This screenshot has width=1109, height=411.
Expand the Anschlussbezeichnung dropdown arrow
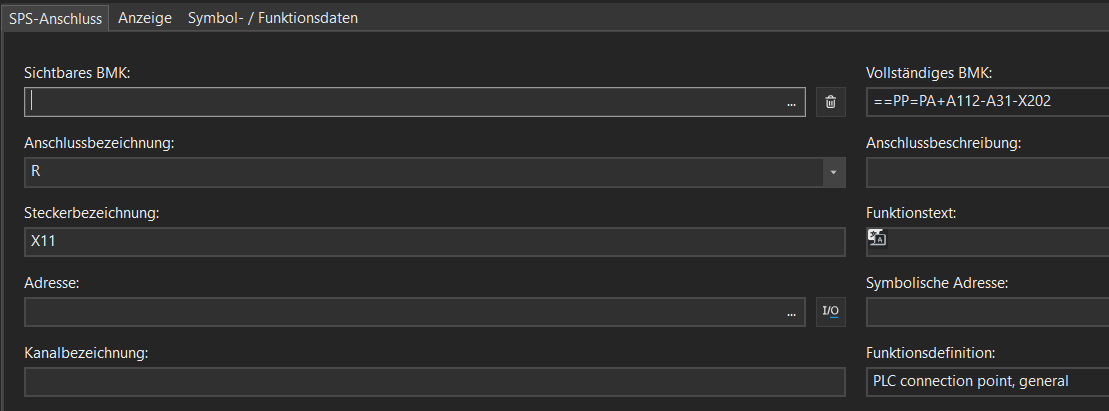point(834,173)
